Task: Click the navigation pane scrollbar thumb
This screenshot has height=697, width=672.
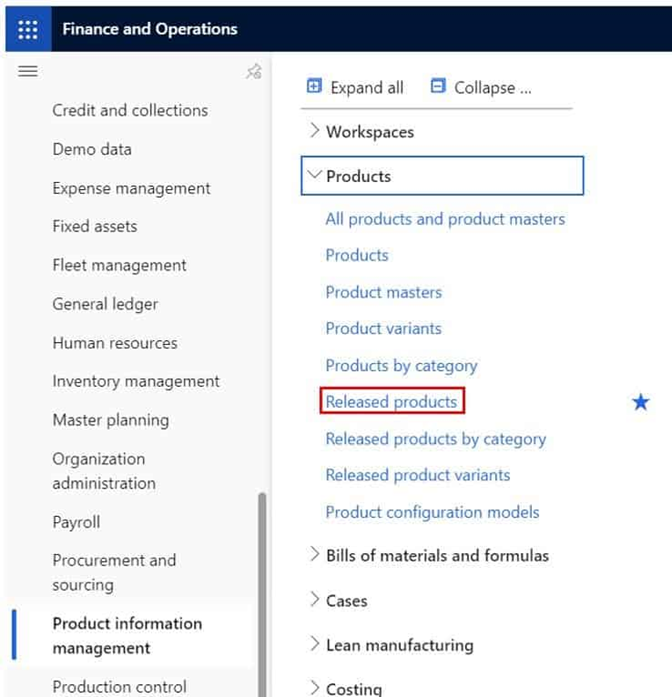Action: tap(262, 594)
